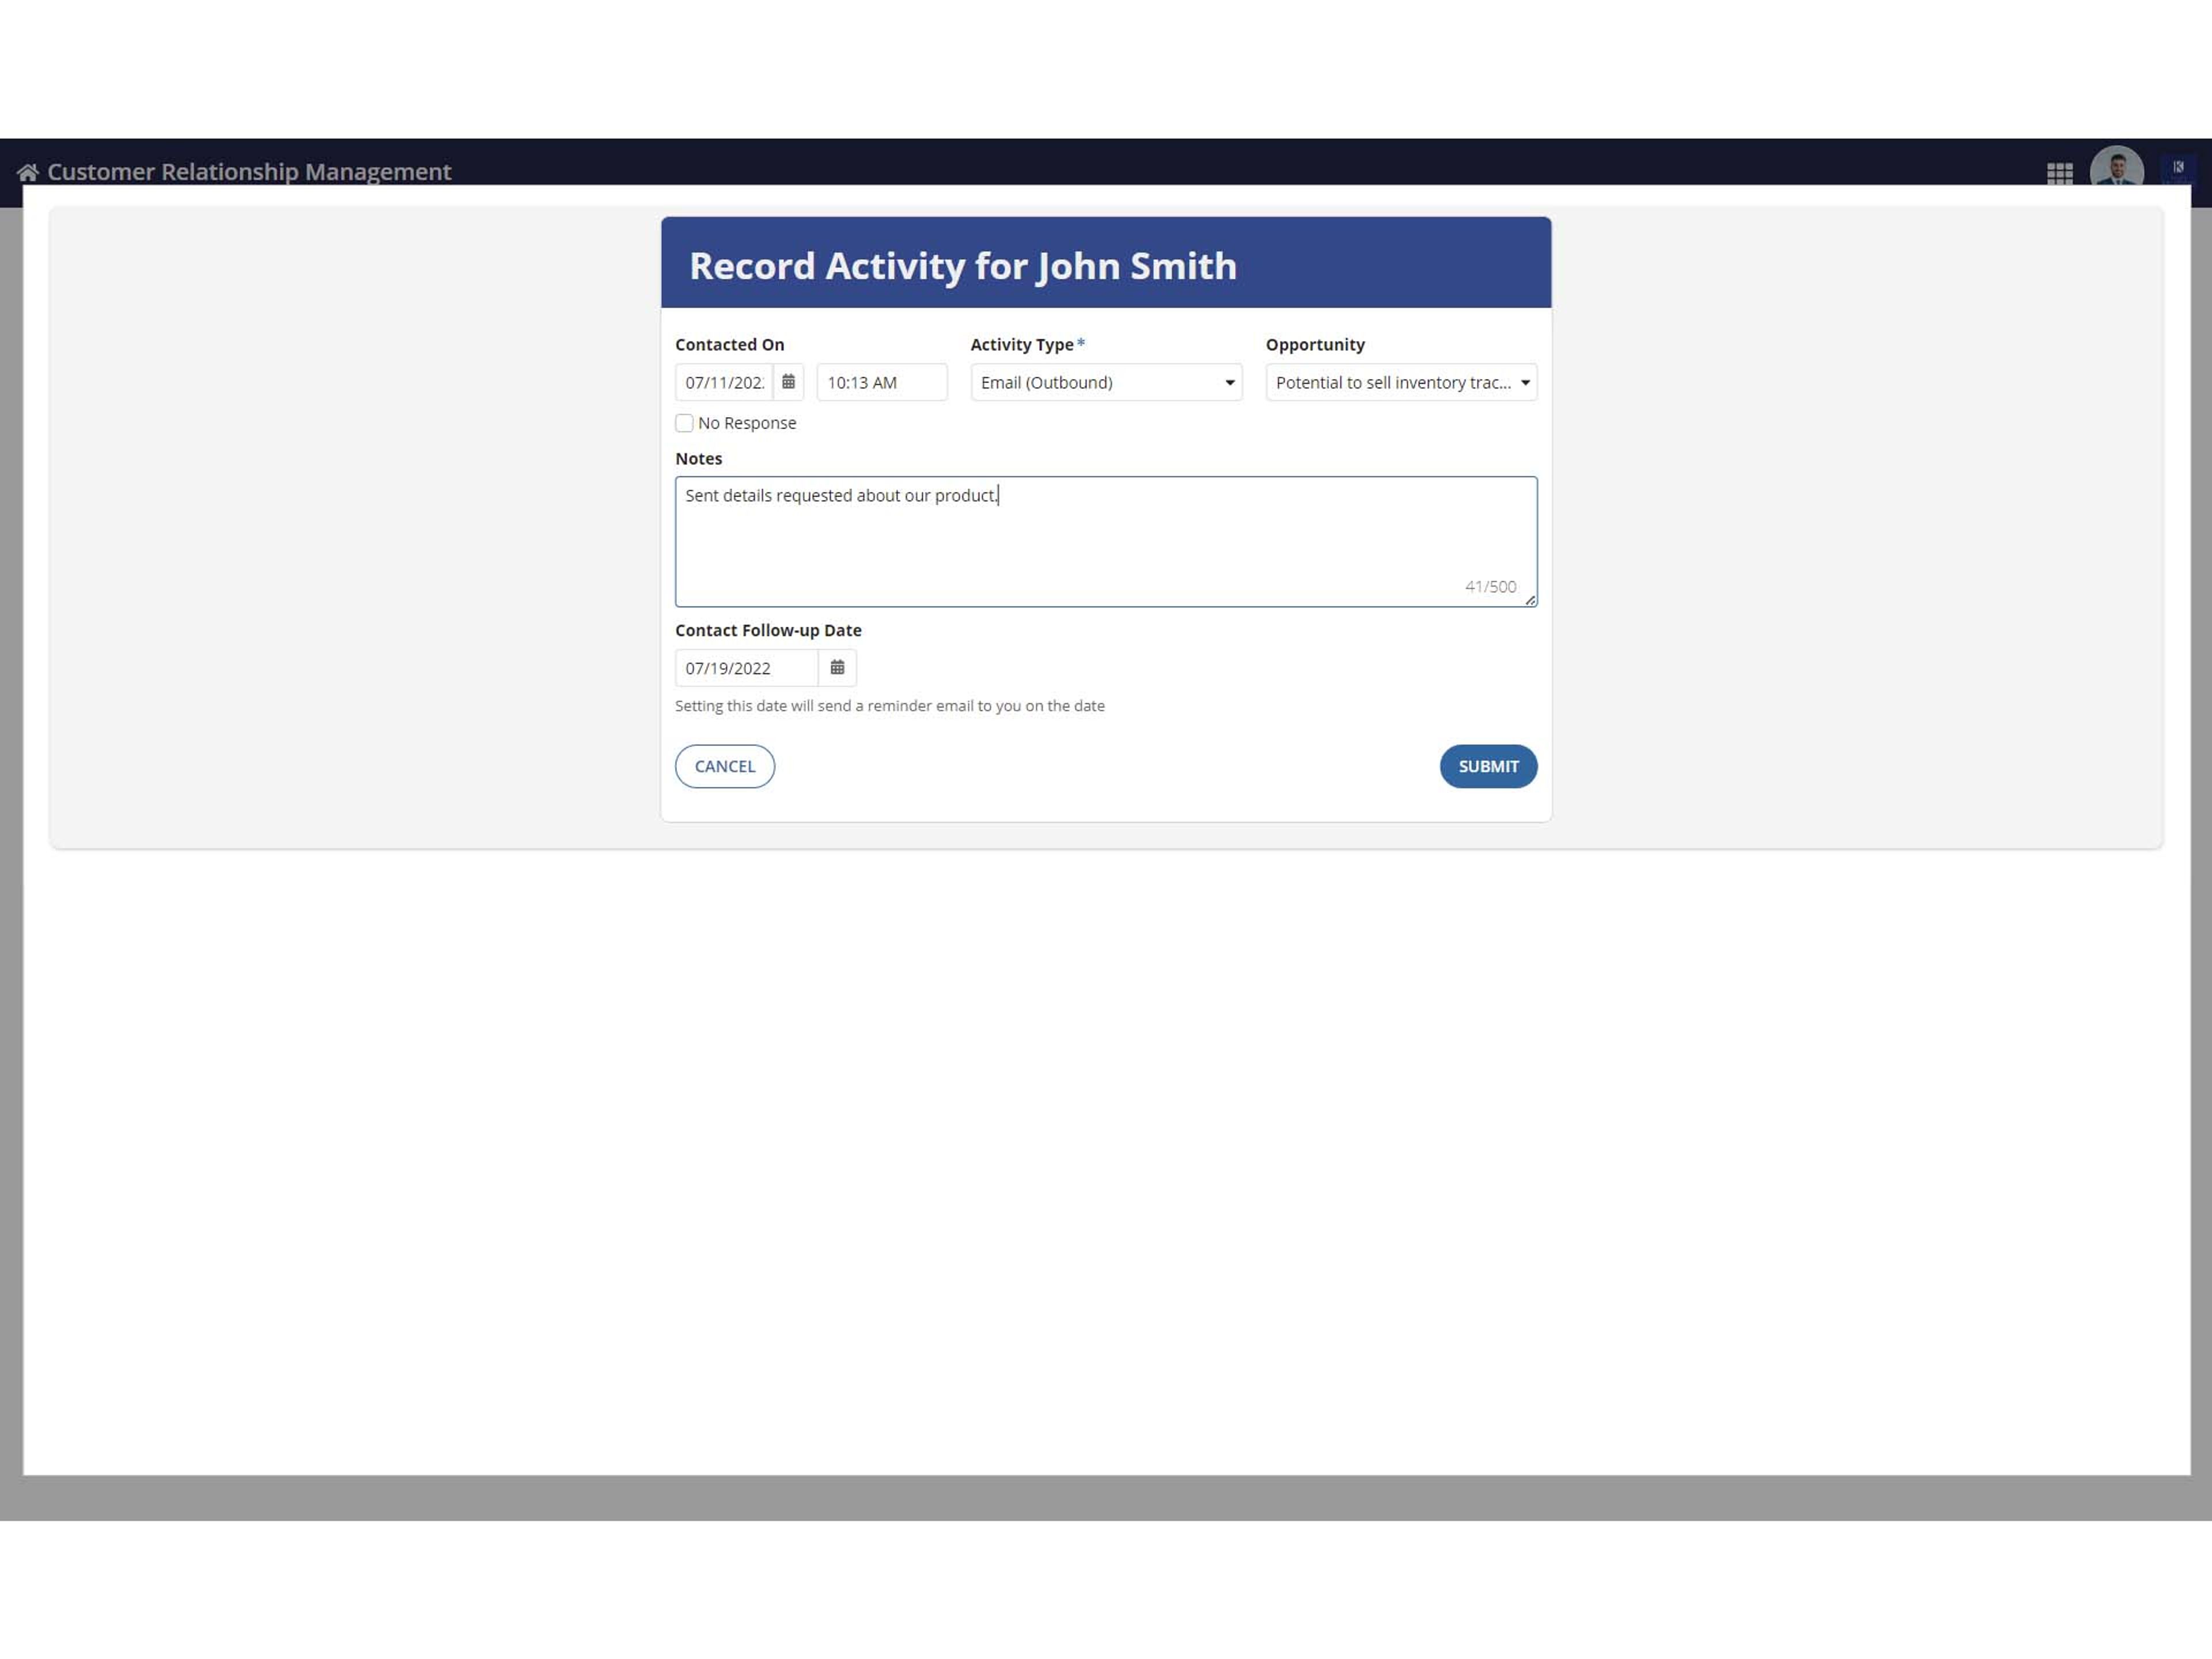Click the reminder email hint text
Viewport: 2212px width, 1659px height.
pyautogui.click(x=890, y=706)
